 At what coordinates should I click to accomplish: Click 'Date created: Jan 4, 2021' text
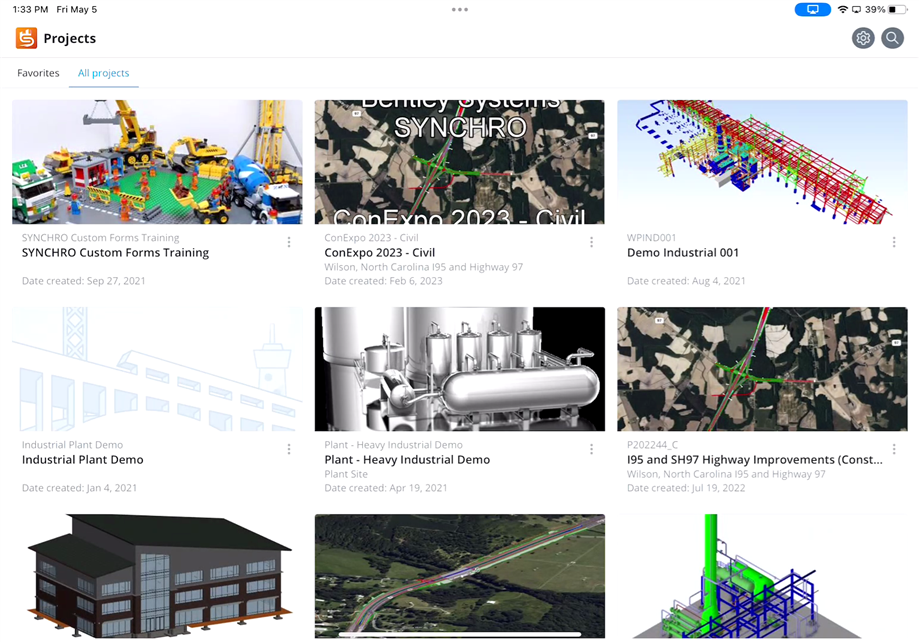80,488
